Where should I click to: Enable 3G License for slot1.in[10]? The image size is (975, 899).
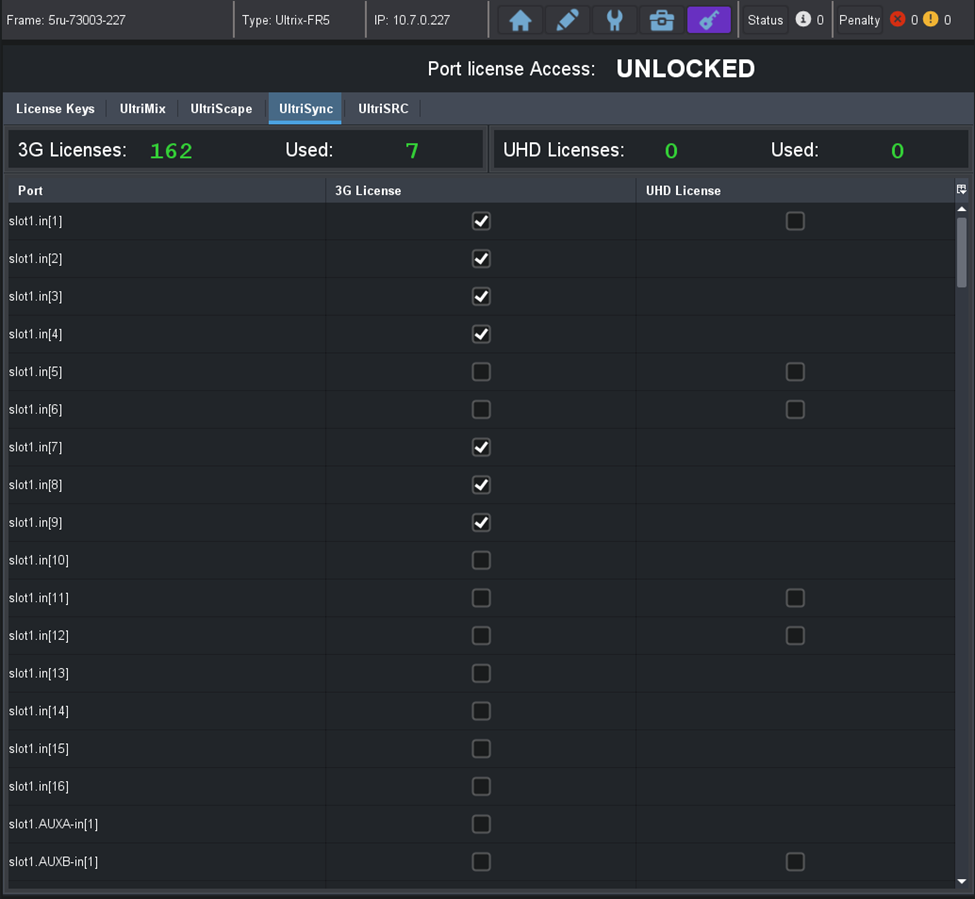pos(481,560)
